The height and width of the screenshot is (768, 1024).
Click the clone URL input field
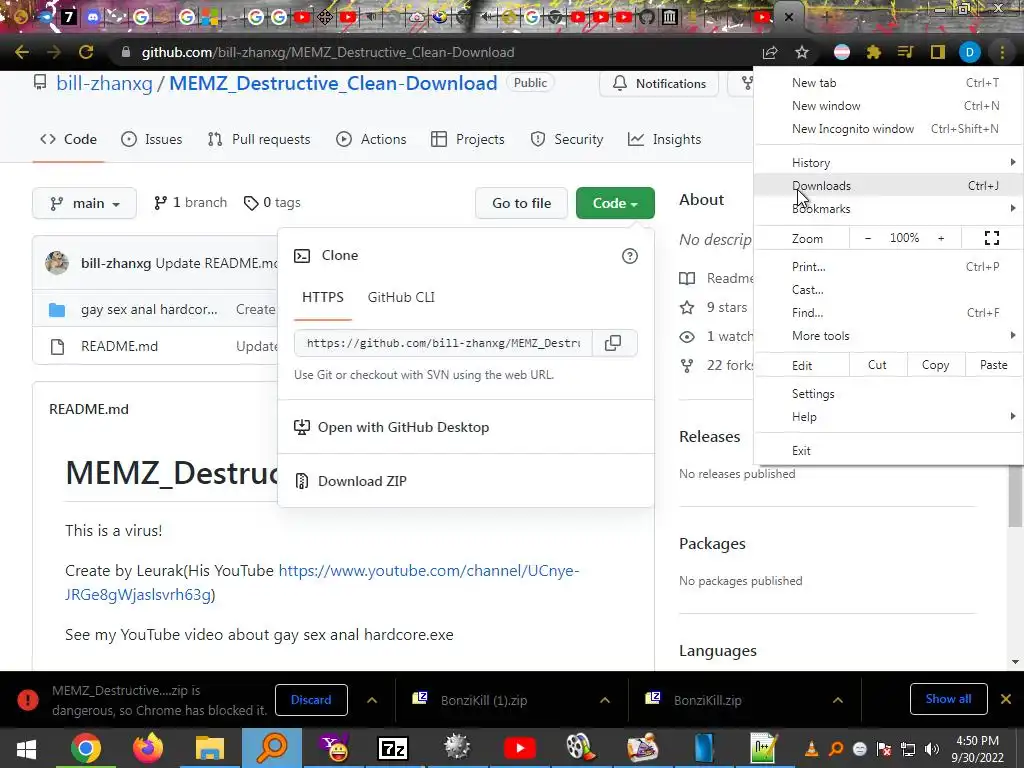443,343
